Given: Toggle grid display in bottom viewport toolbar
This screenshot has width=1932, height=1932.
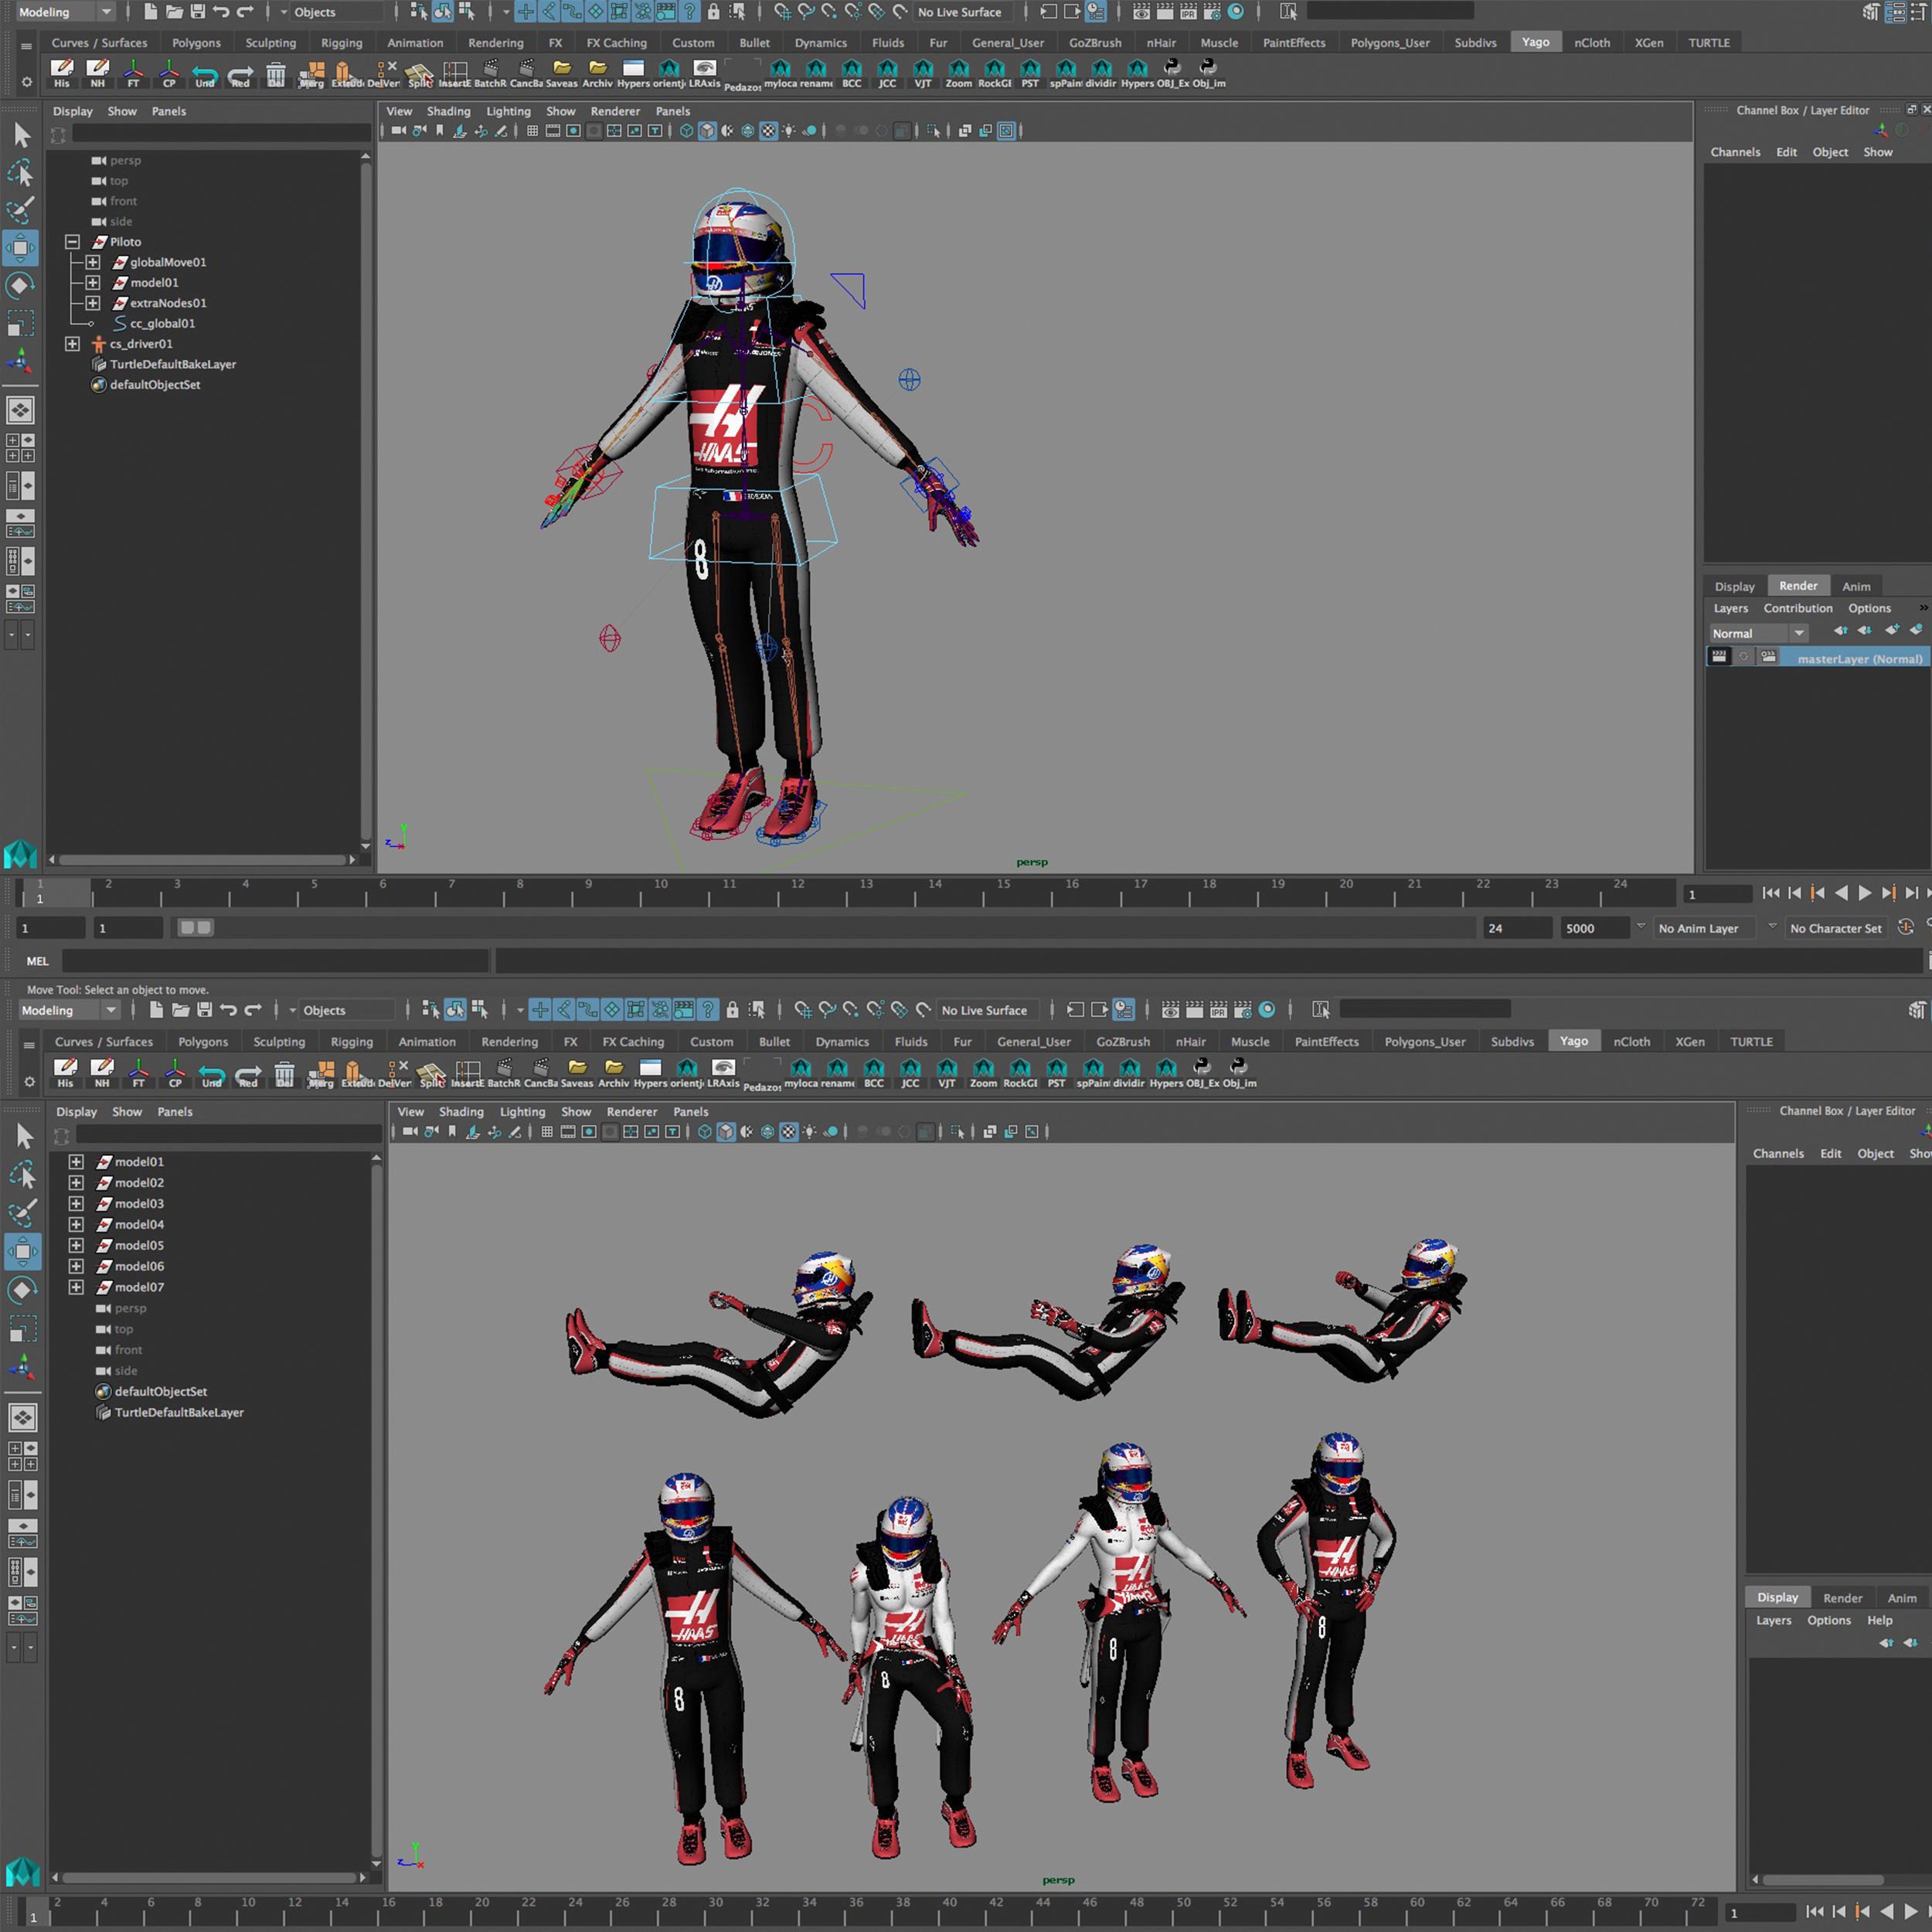Looking at the screenshot, I should [x=547, y=1131].
